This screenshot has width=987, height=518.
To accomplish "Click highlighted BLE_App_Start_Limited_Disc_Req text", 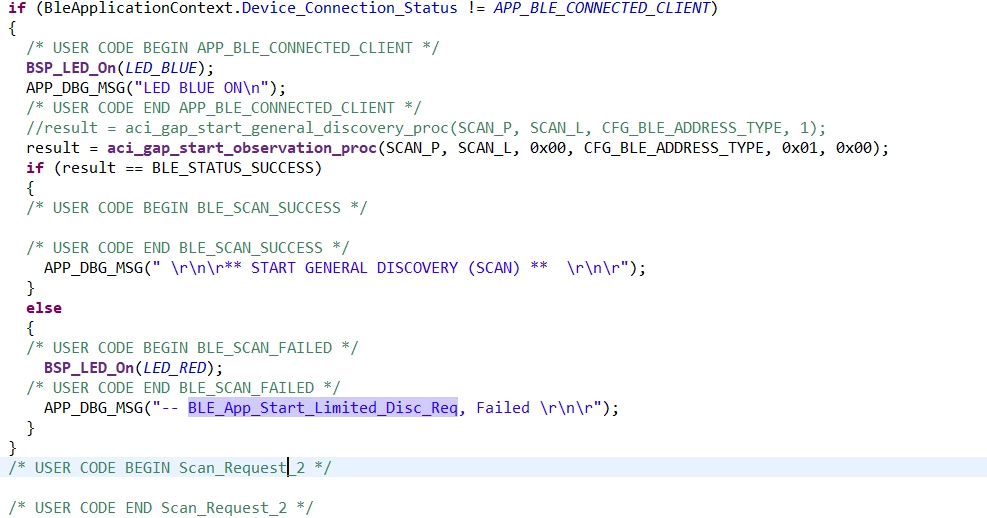I will point(323,408).
